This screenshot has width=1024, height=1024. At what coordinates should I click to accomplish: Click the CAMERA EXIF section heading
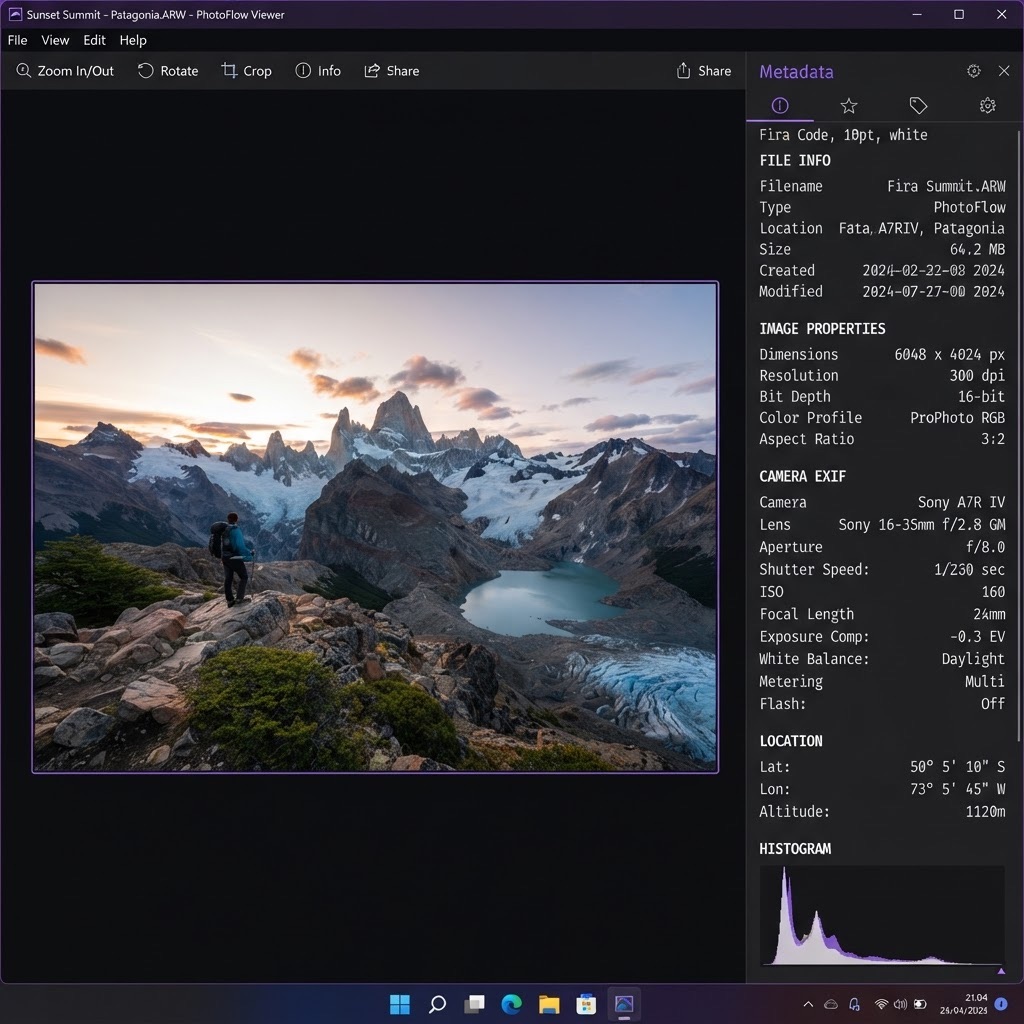click(x=802, y=477)
